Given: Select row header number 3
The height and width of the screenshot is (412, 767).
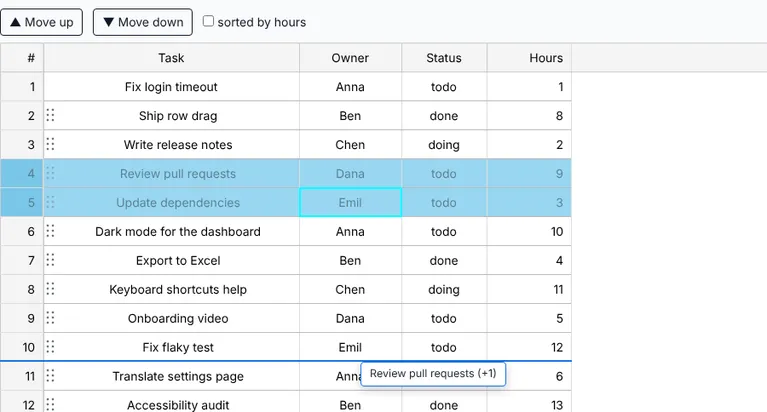Looking at the screenshot, I should pos(22,144).
